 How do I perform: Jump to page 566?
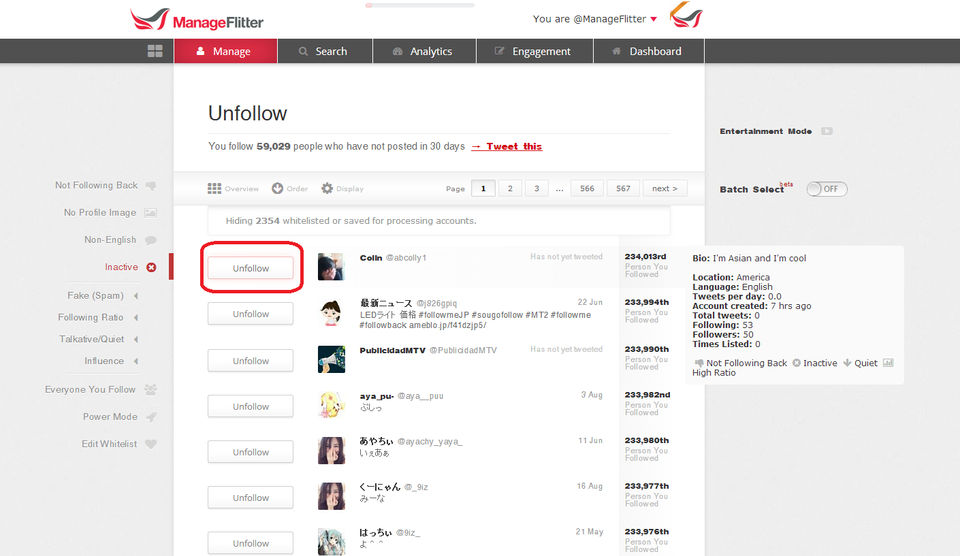coord(587,189)
